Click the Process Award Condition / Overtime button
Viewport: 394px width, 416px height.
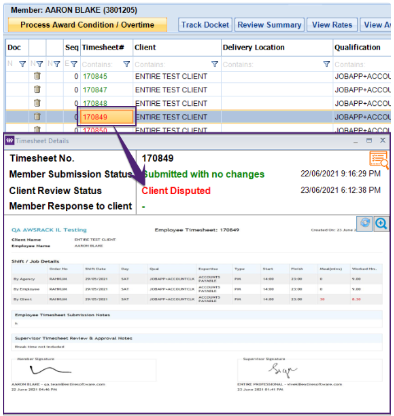click(87, 25)
